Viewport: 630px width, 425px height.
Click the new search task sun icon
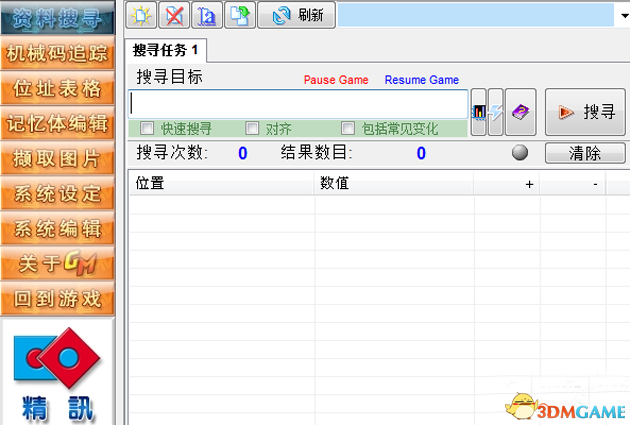tap(143, 15)
